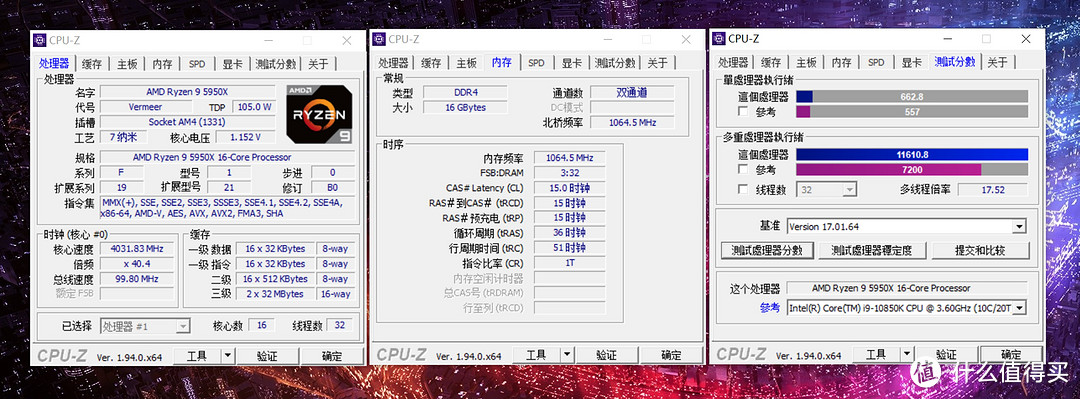Image resolution: width=1080 pixels, height=399 pixels.
Task: Select 内存 tab in left window
Action: click(x=163, y=64)
